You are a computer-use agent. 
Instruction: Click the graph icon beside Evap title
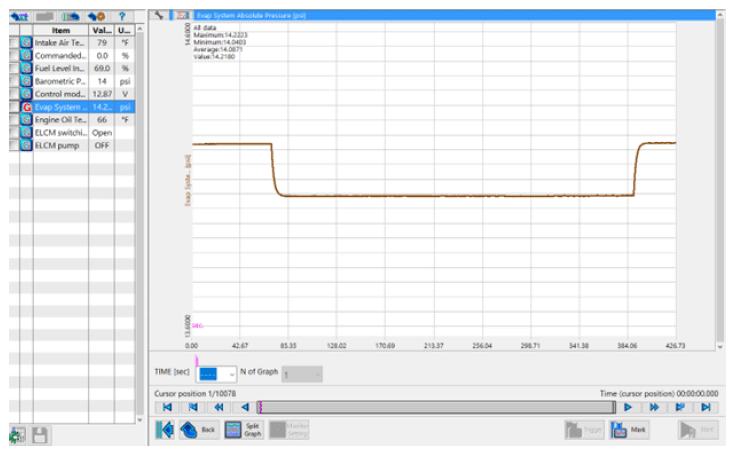click(181, 16)
